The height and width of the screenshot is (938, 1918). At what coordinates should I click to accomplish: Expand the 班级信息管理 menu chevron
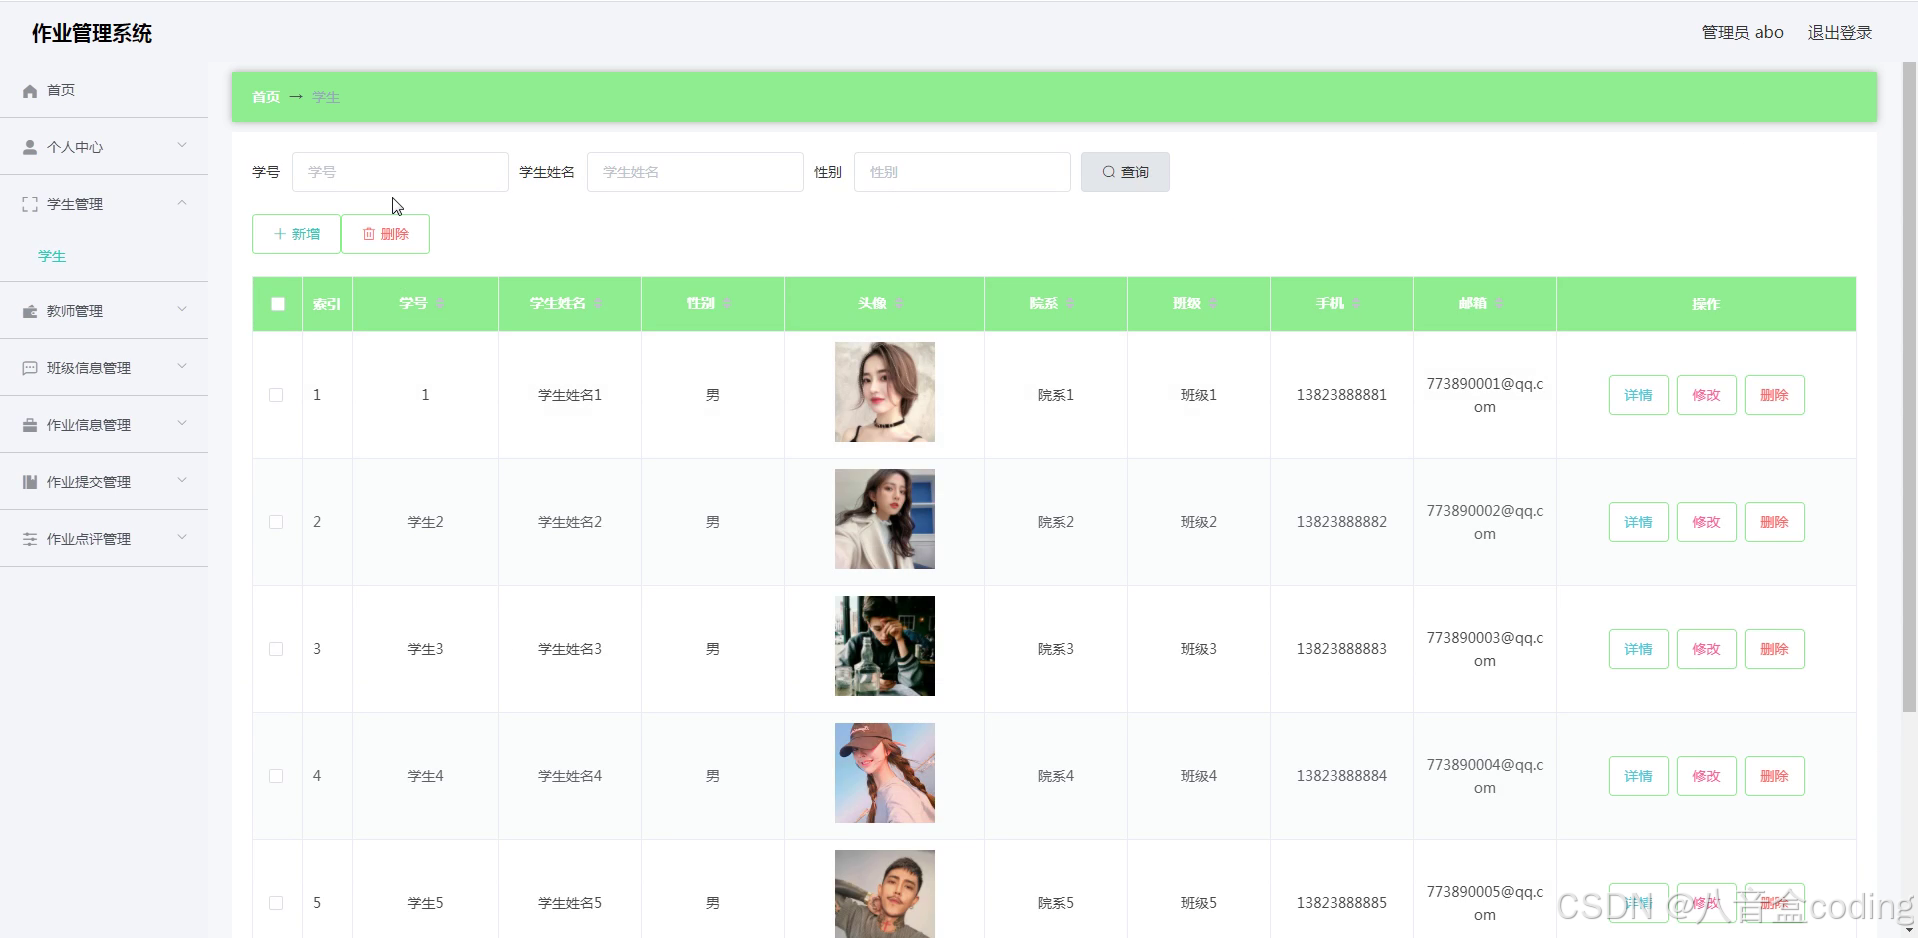coord(182,366)
